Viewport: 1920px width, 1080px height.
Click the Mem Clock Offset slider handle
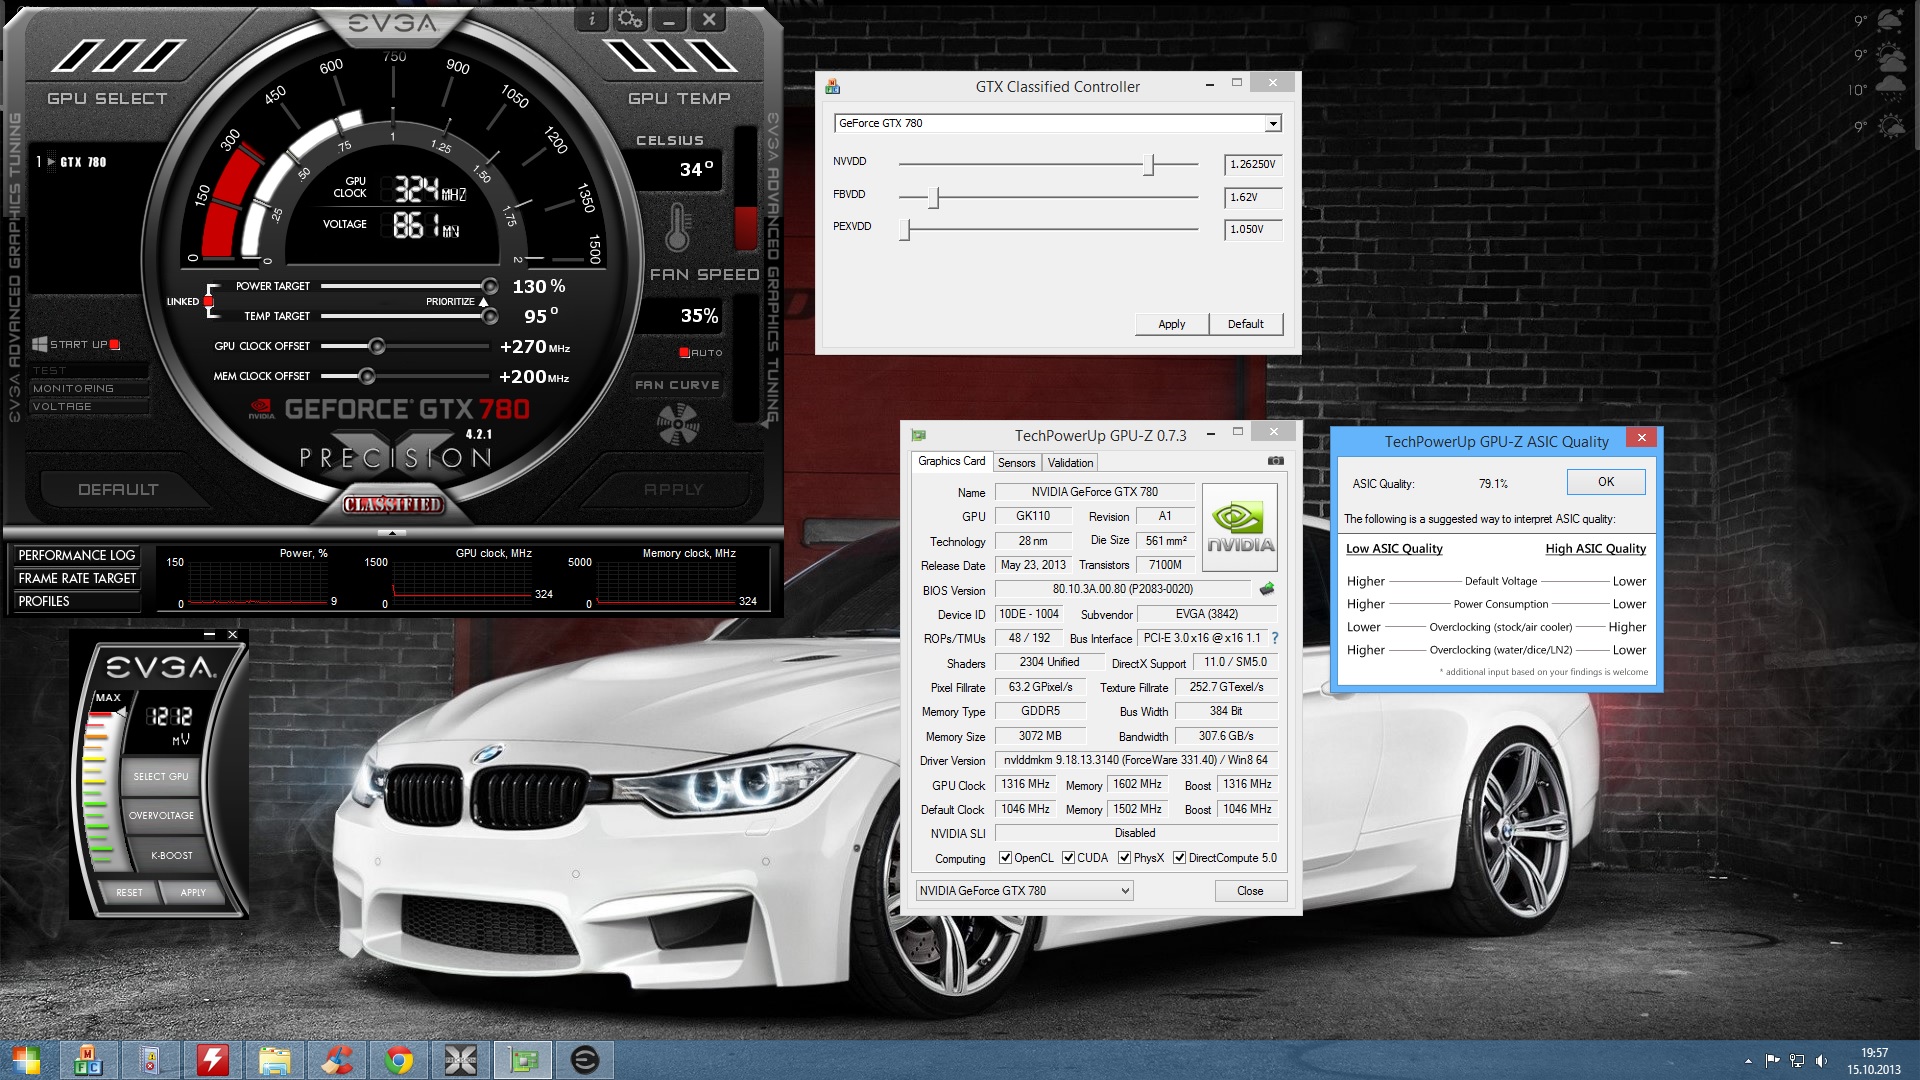[367, 376]
